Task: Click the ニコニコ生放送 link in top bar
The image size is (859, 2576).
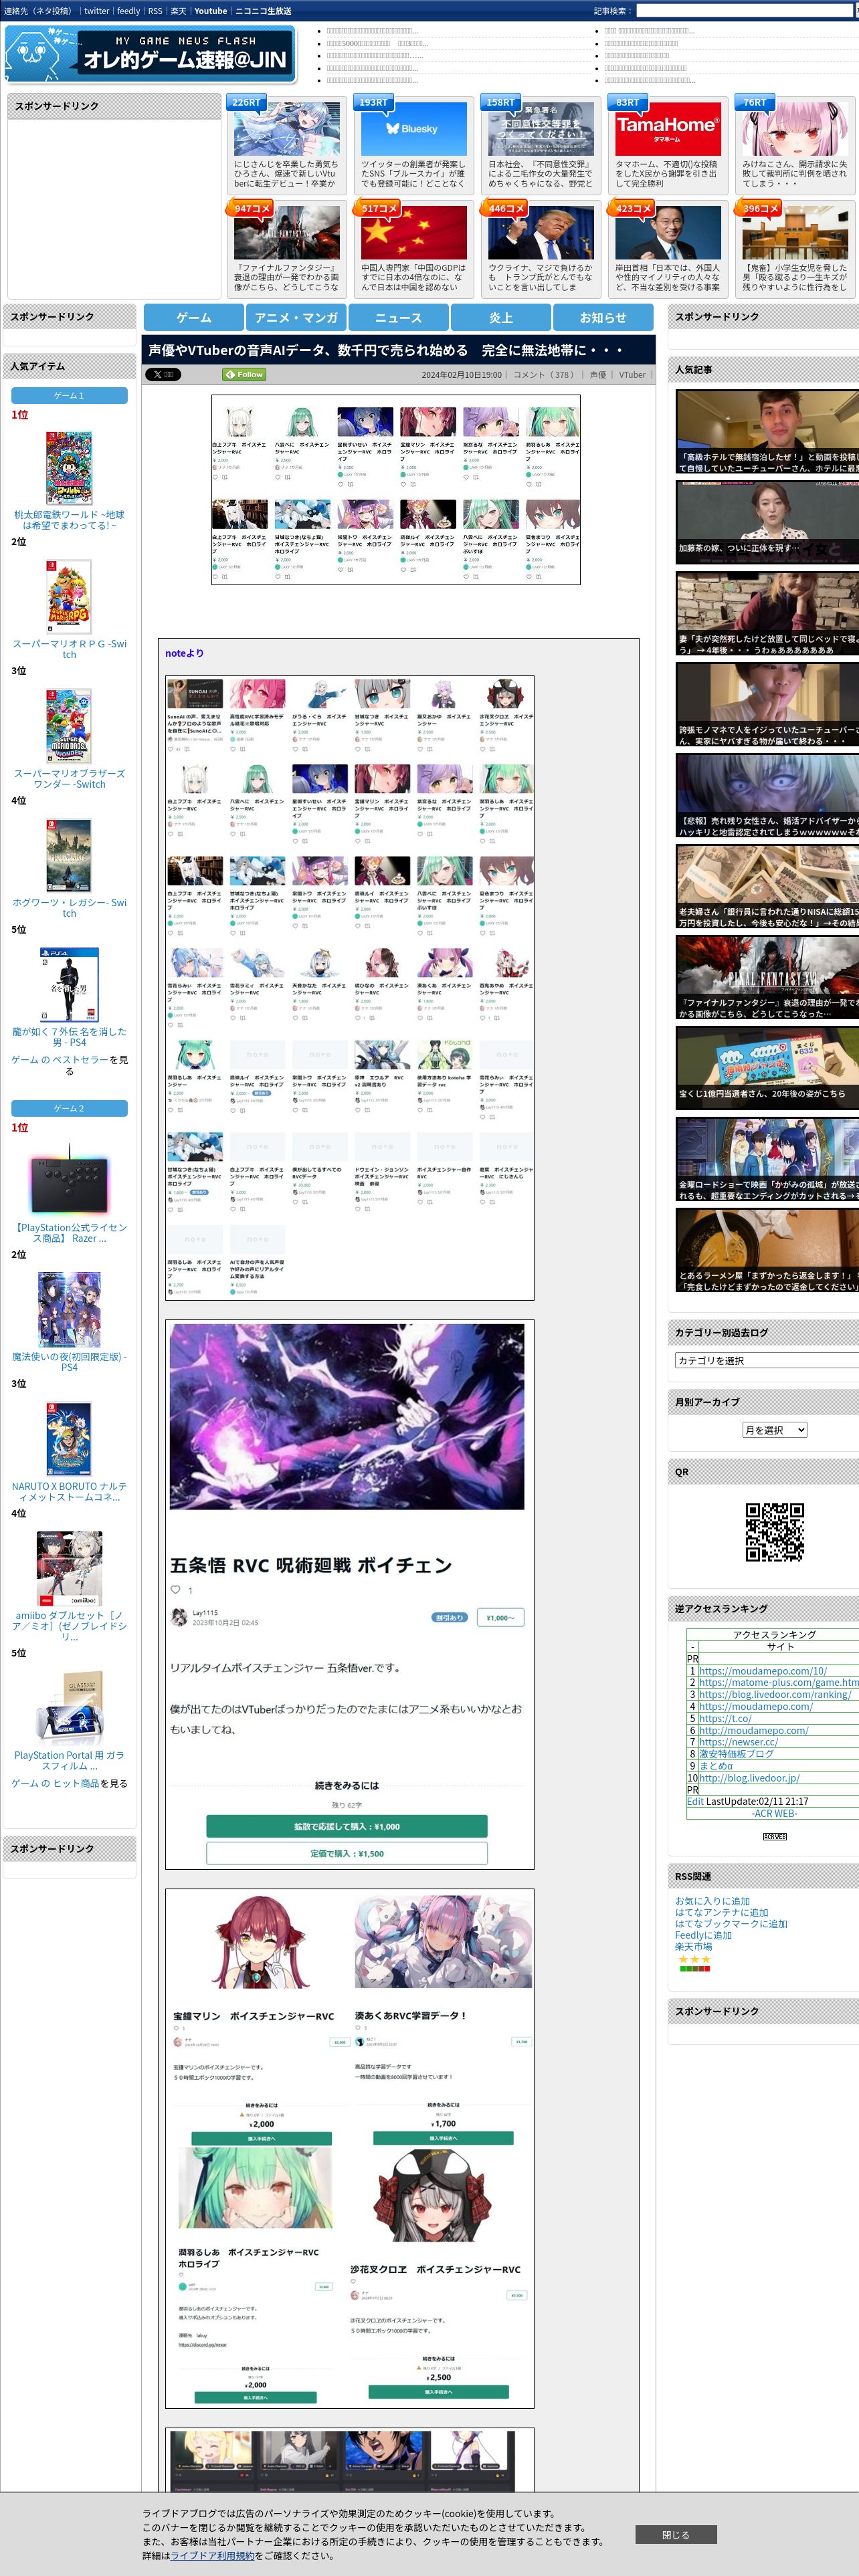Action: (x=263, y=11)
